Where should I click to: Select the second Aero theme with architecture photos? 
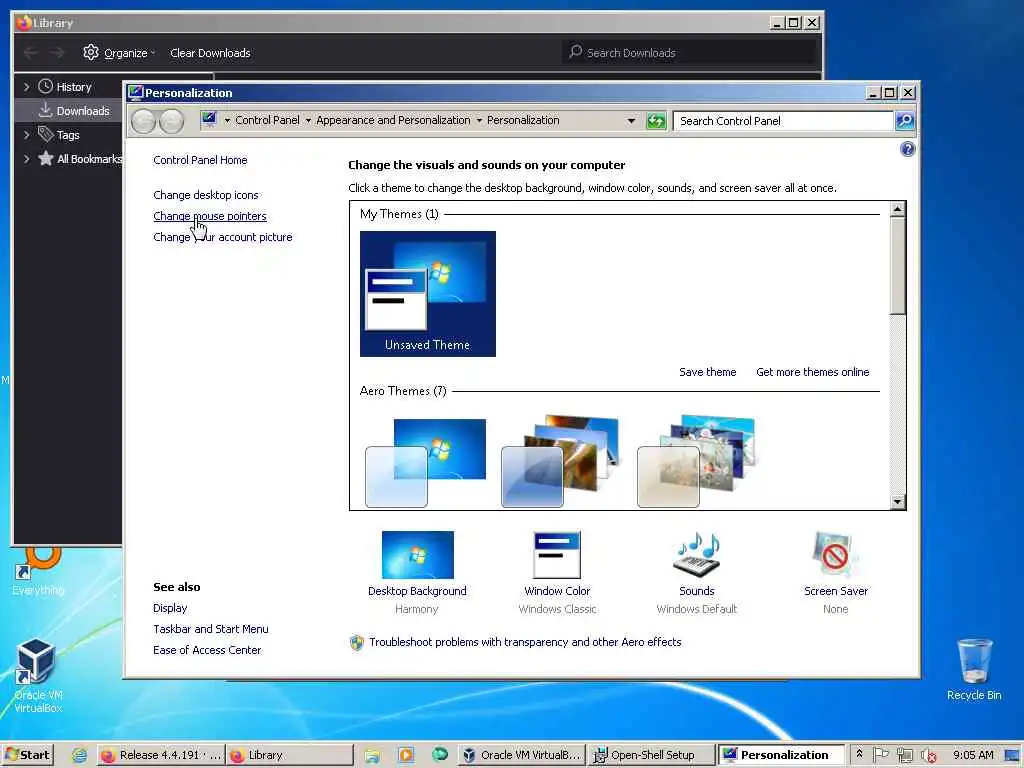click(x=560, y=461)
